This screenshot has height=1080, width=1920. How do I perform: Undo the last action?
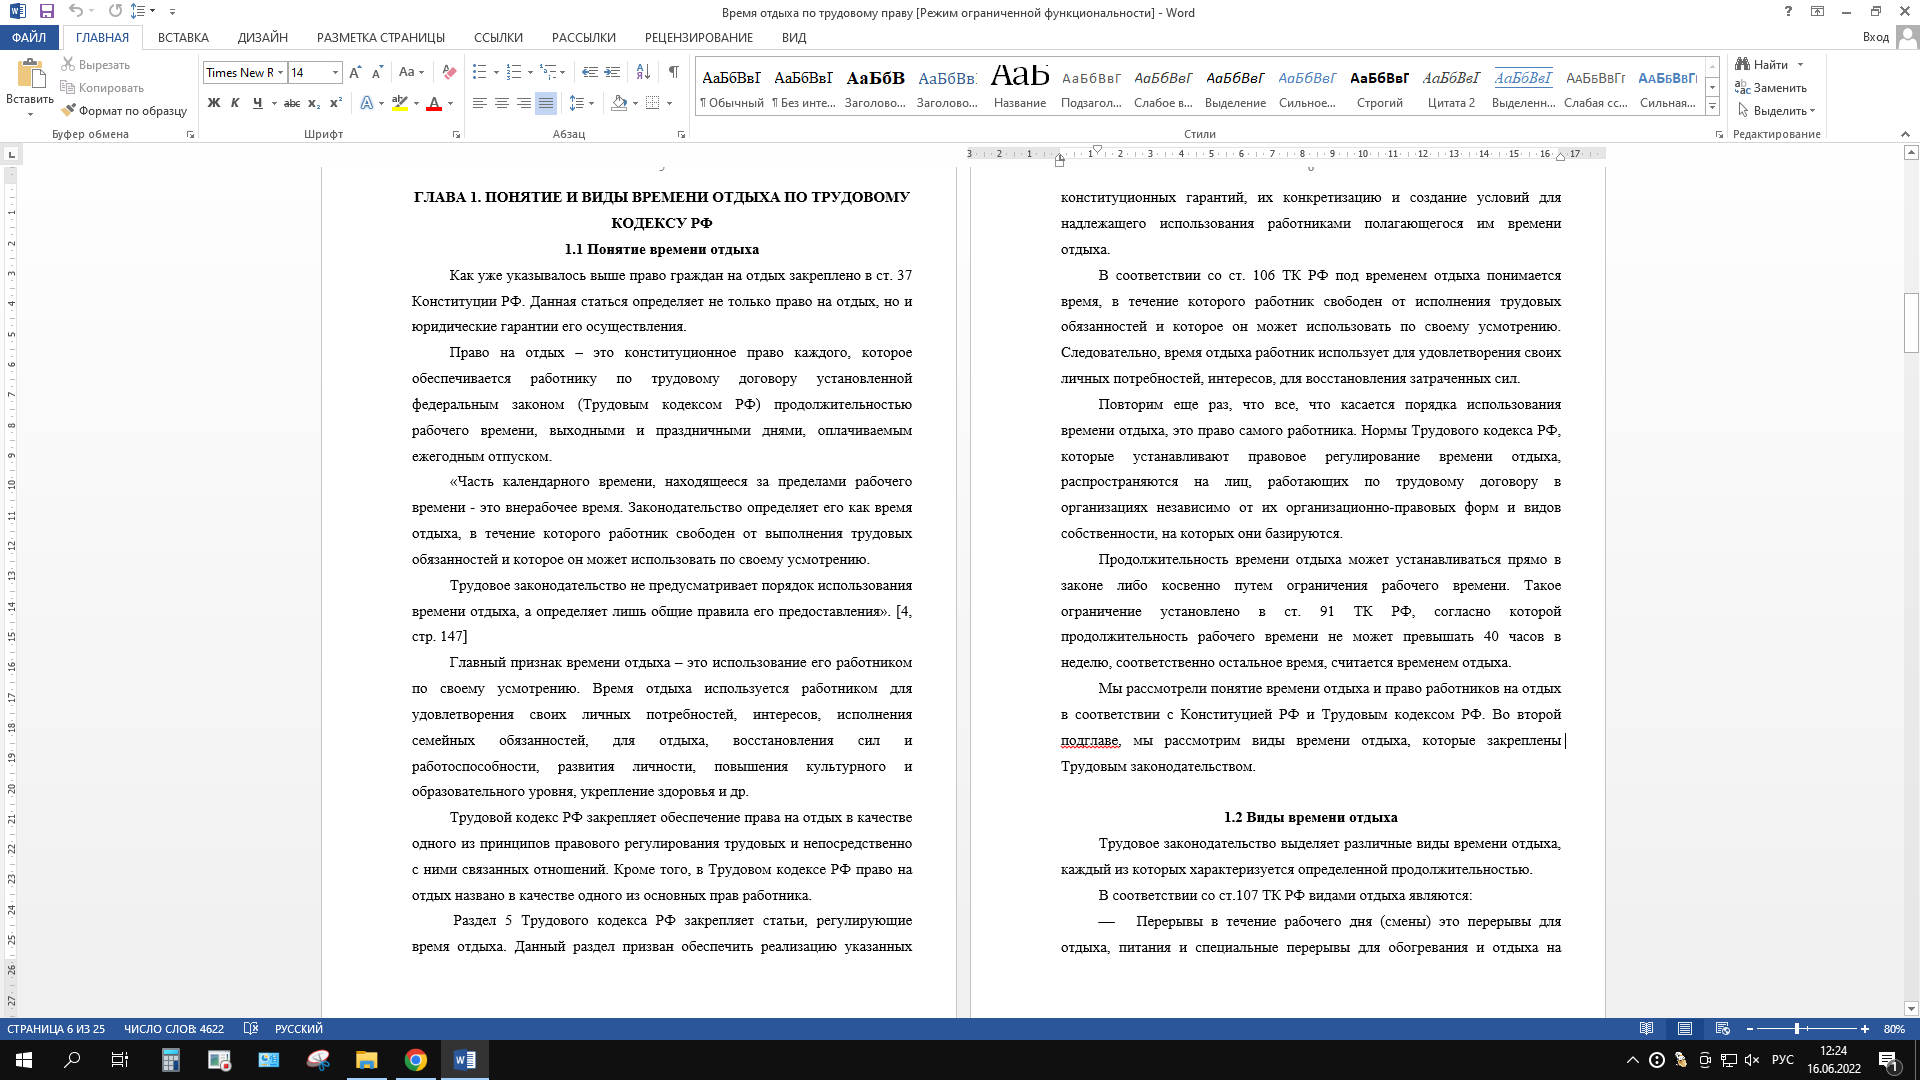(x=76, y=12)
